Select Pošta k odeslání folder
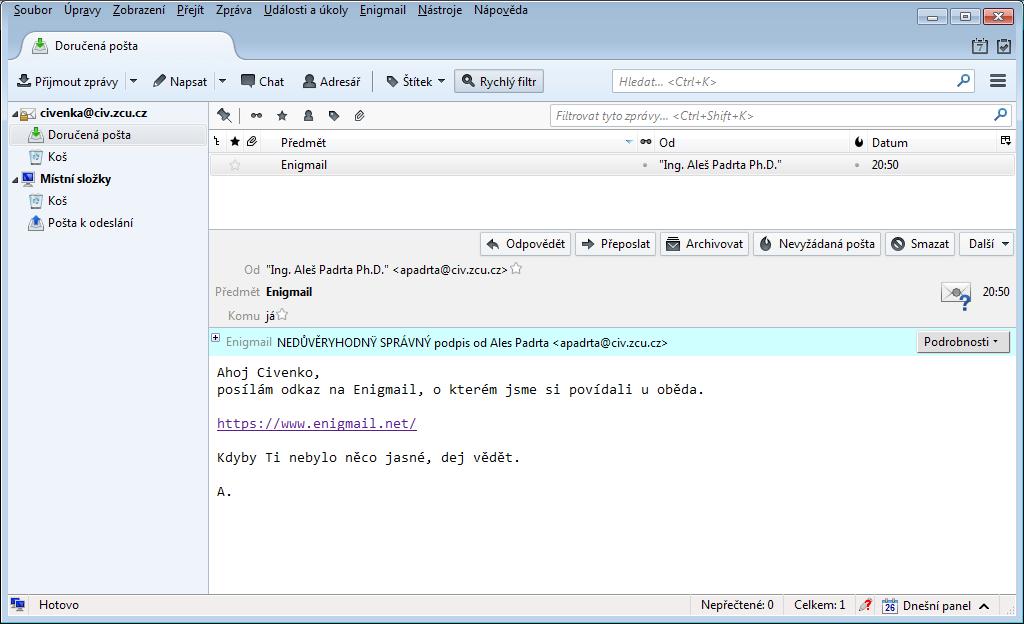This screenshot has height=624, width=1024. (80, 223)
